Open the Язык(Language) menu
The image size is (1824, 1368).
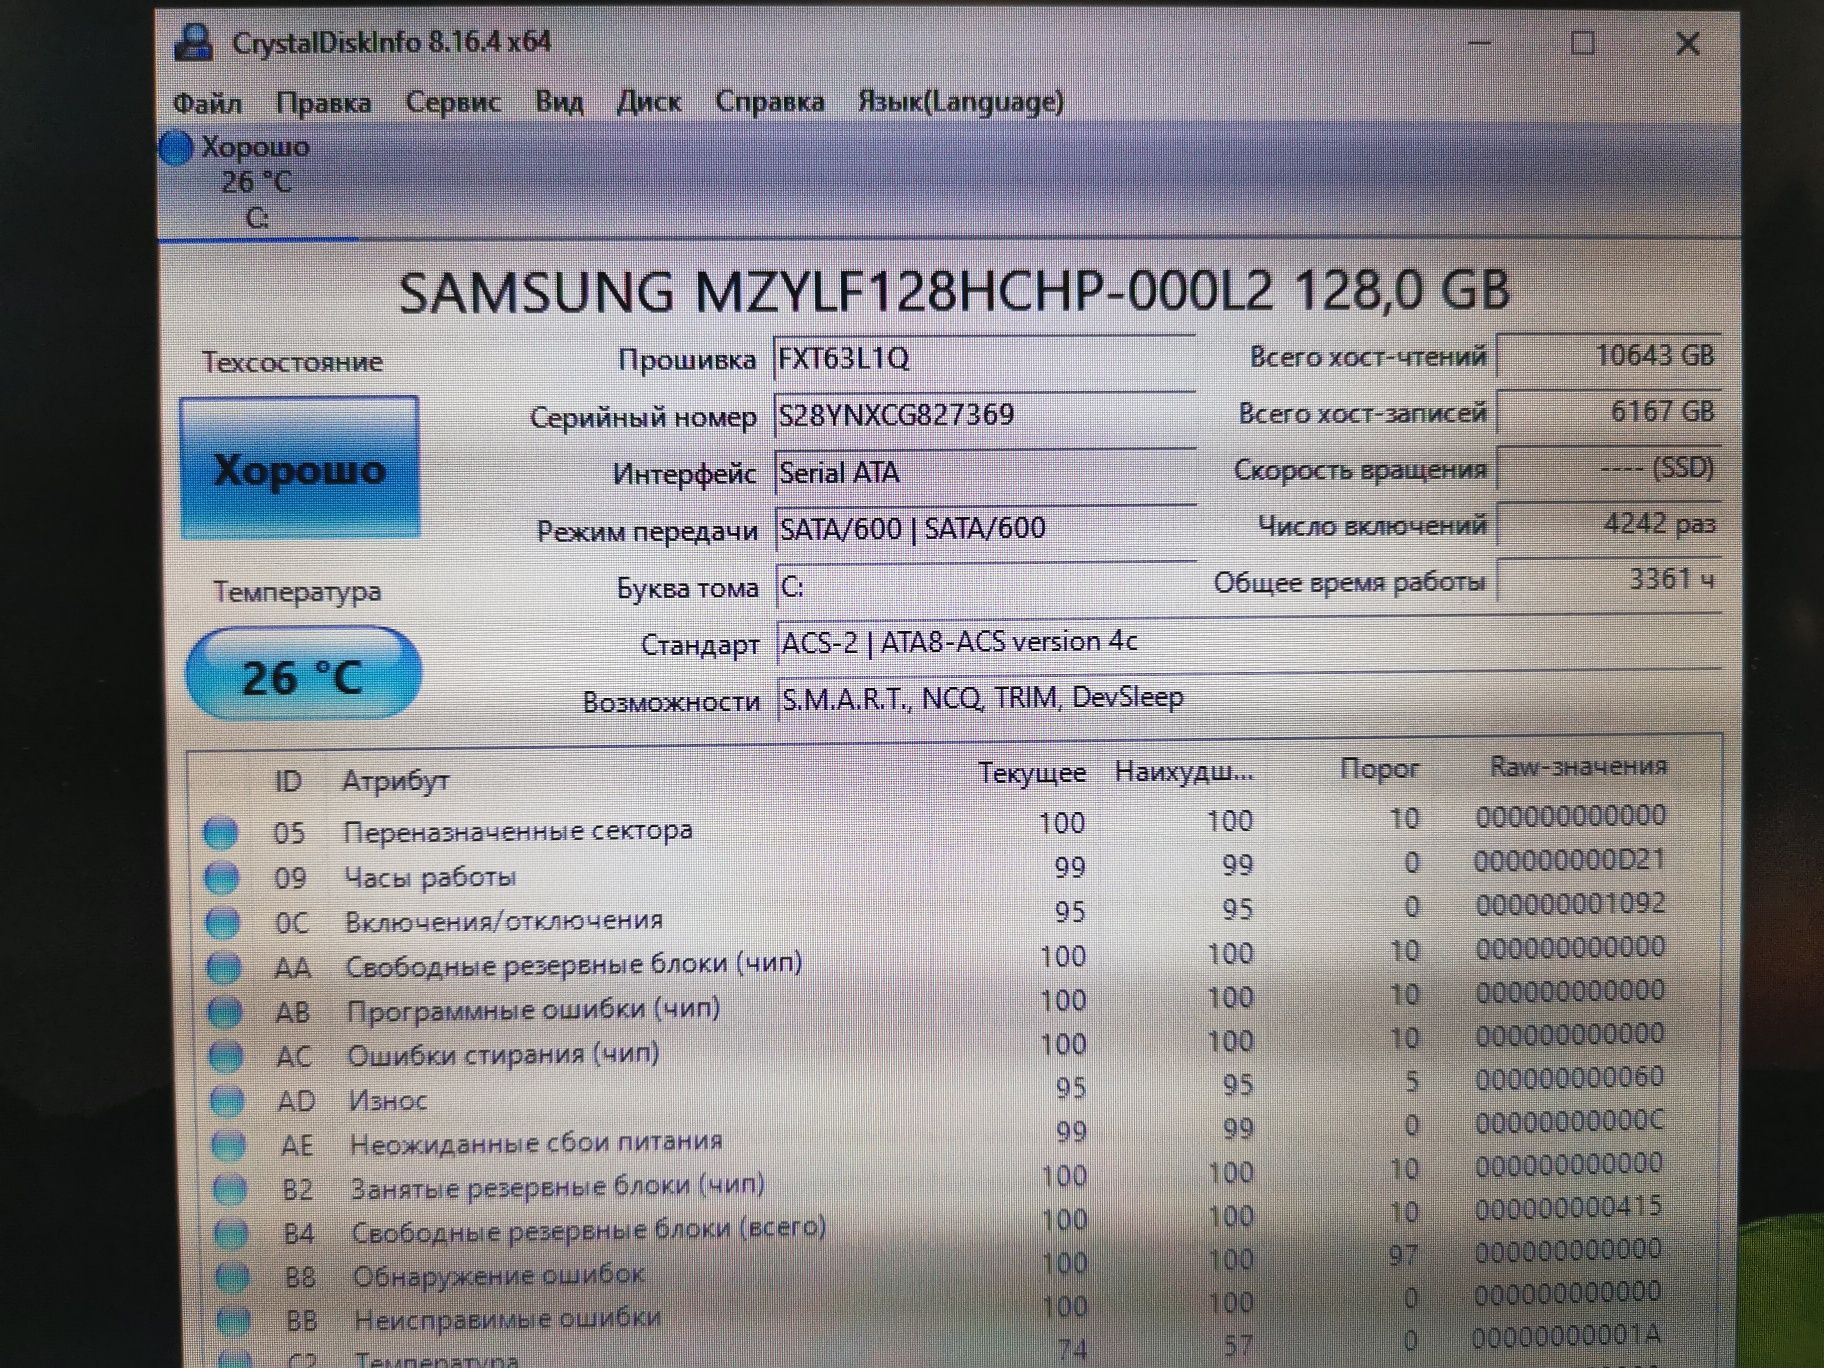point(961,102)
